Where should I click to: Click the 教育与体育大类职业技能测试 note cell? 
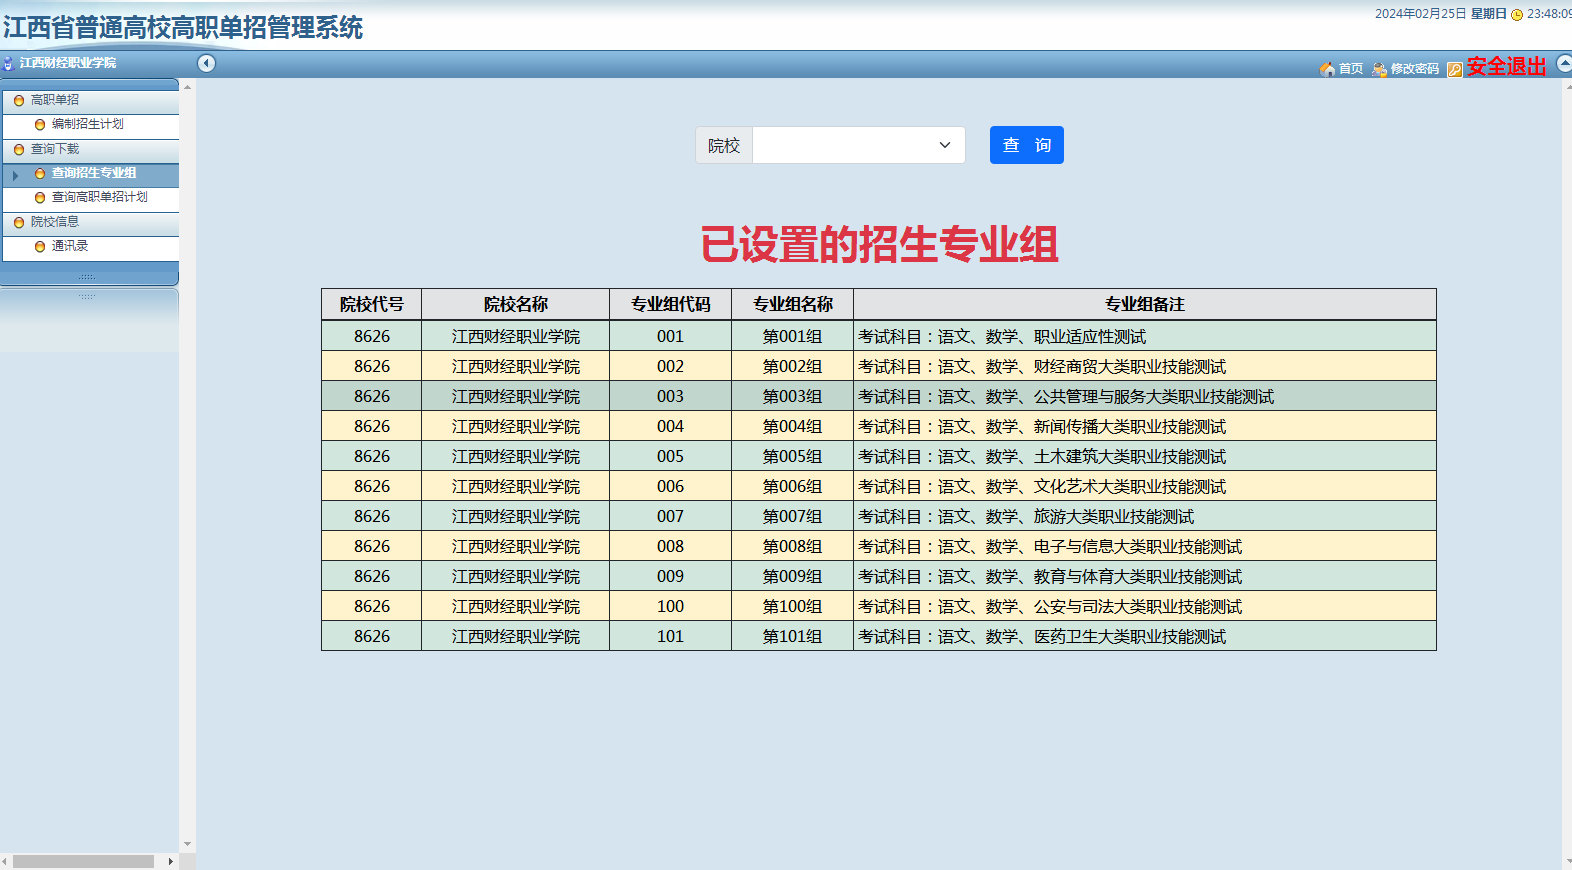(1145, 577)
